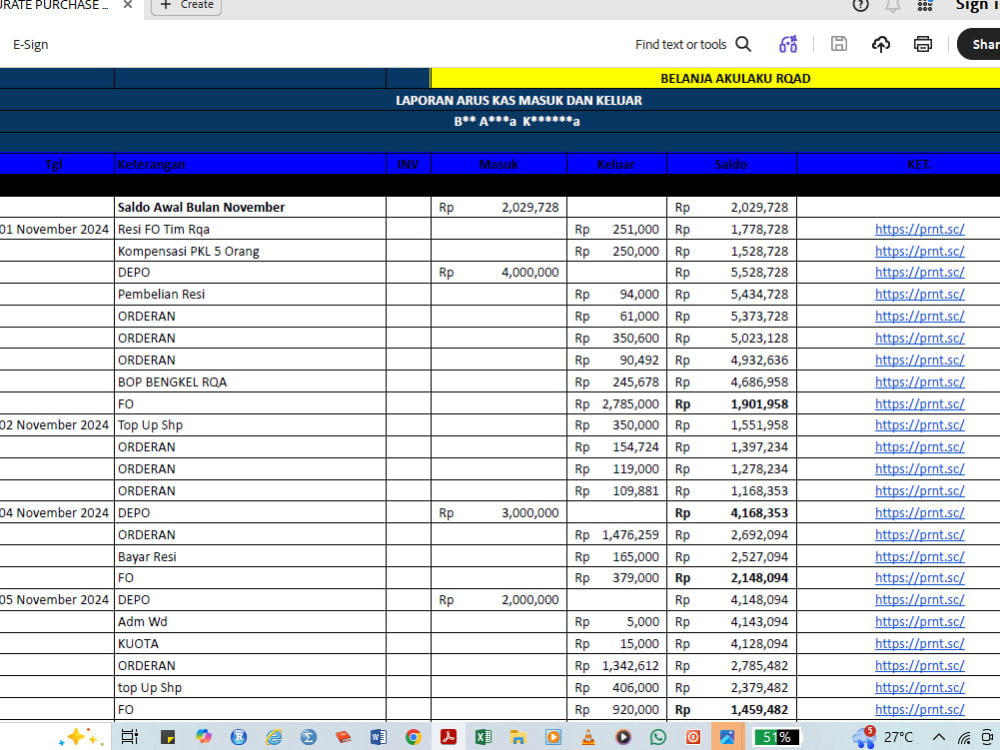
Task: Open Task View in taskbar
Action: pyautogui.click(x=129, y=737)
